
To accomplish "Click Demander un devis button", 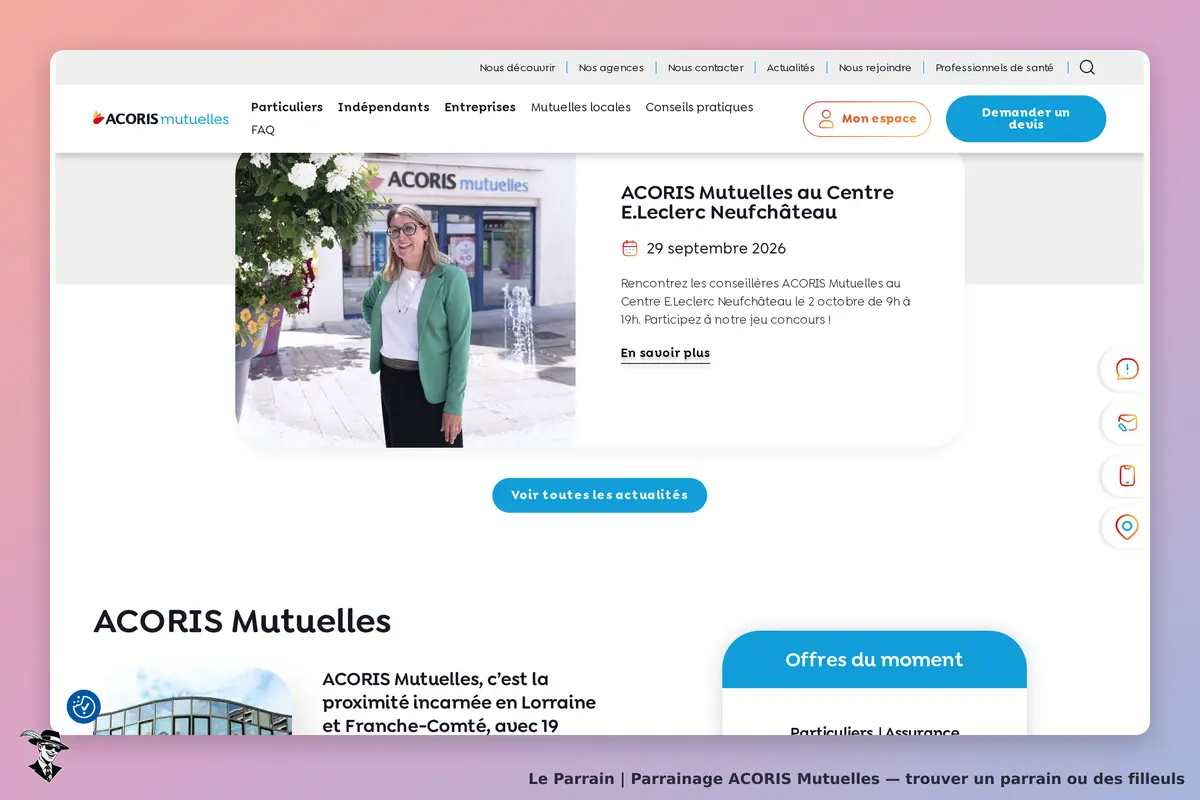I will click(x=1026, y=119).
